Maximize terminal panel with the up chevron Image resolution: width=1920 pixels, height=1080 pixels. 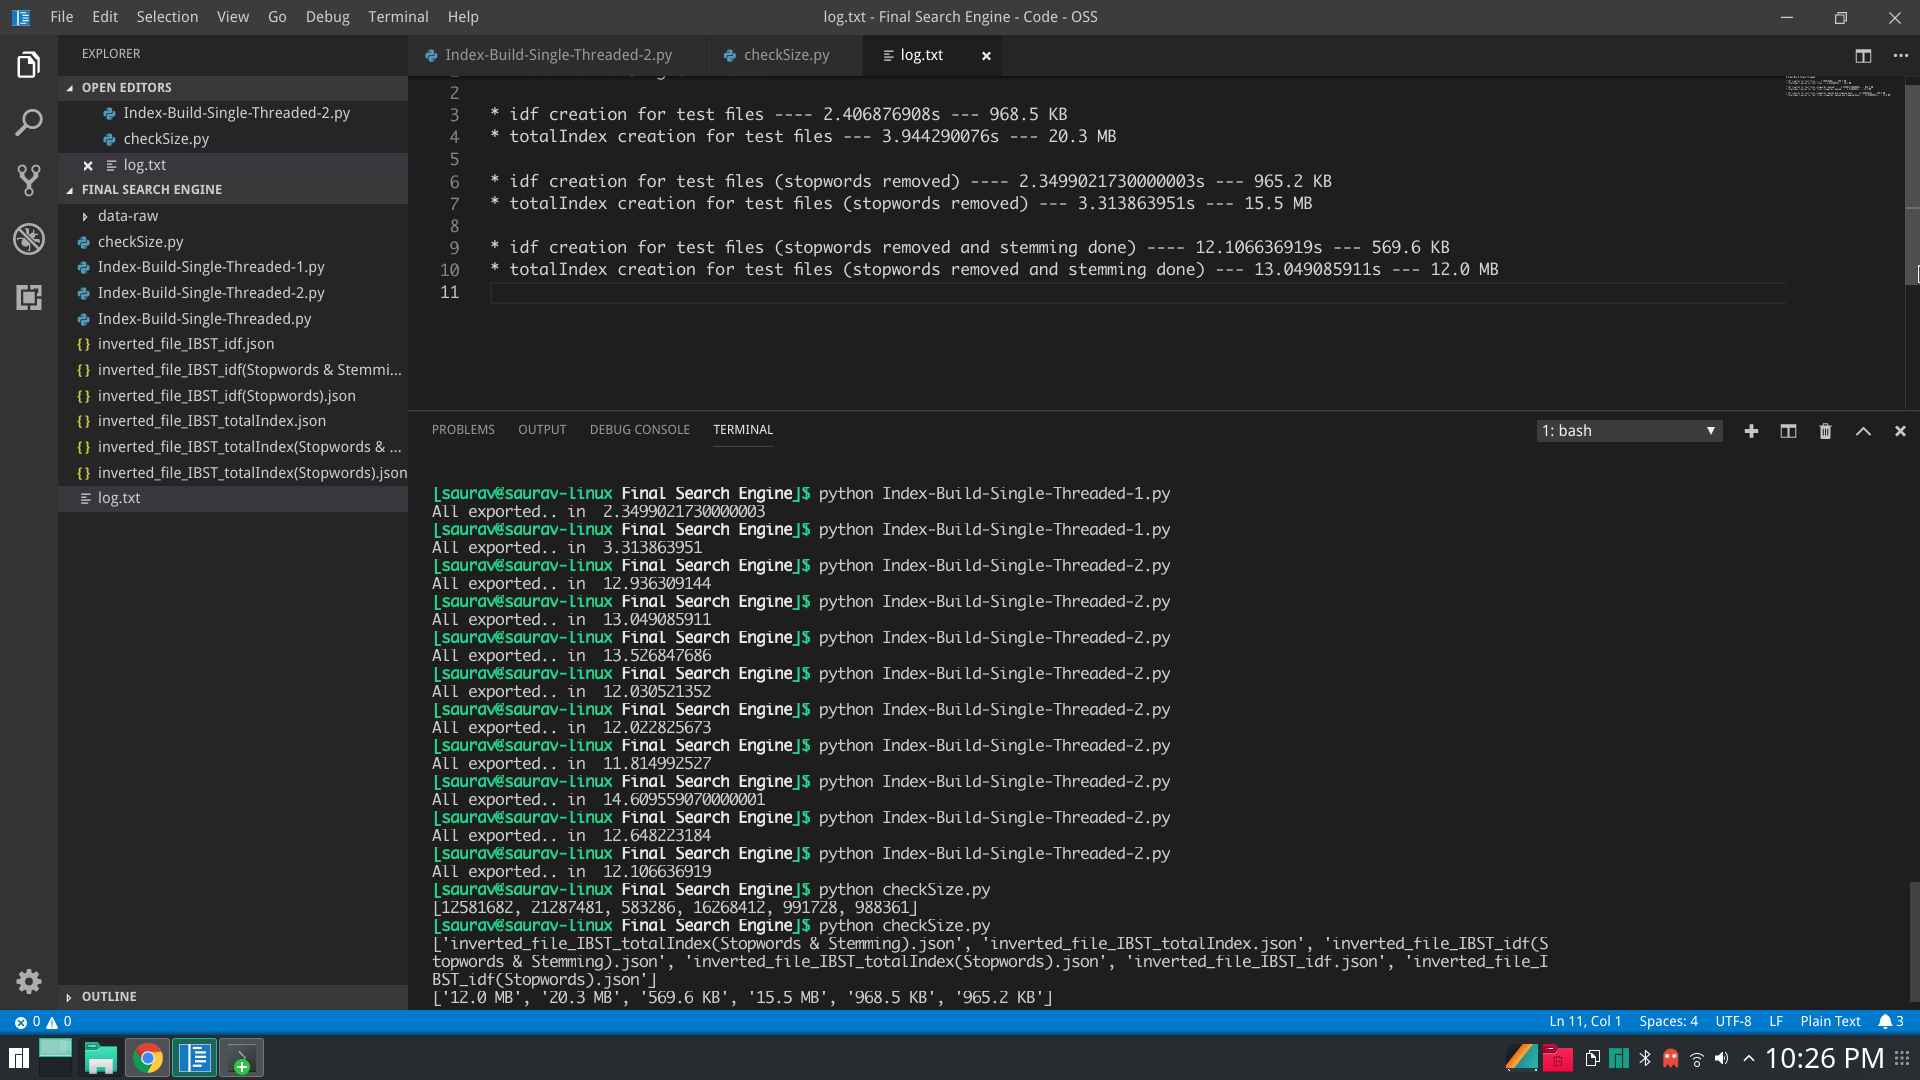1863,431
